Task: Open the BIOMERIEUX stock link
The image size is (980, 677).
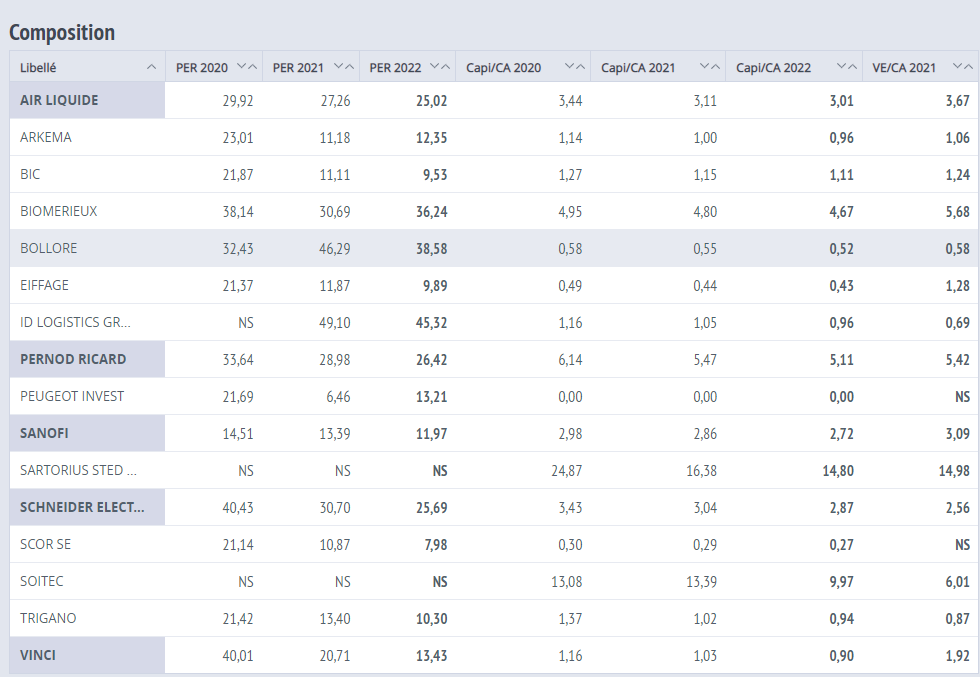Action: click(59, 211)
